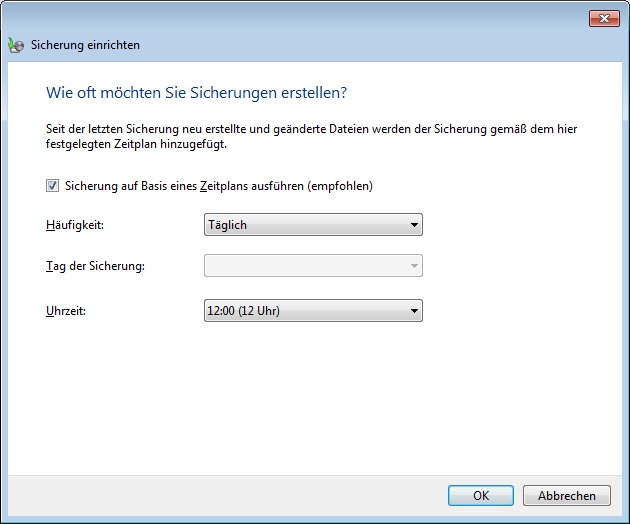Click the arrow beside 'Täglich'

tap(414, 225)
